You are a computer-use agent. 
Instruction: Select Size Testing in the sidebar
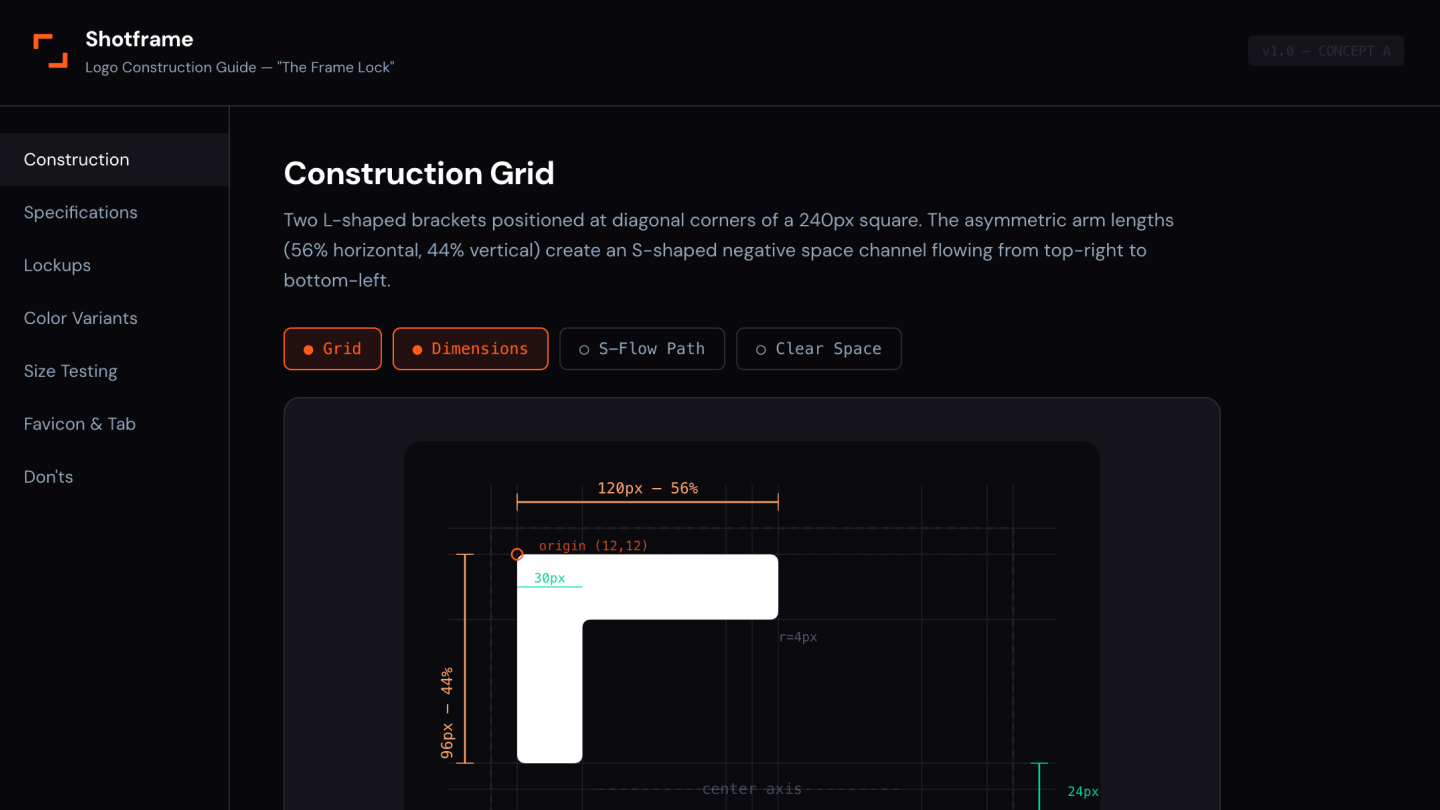(71, 372)
